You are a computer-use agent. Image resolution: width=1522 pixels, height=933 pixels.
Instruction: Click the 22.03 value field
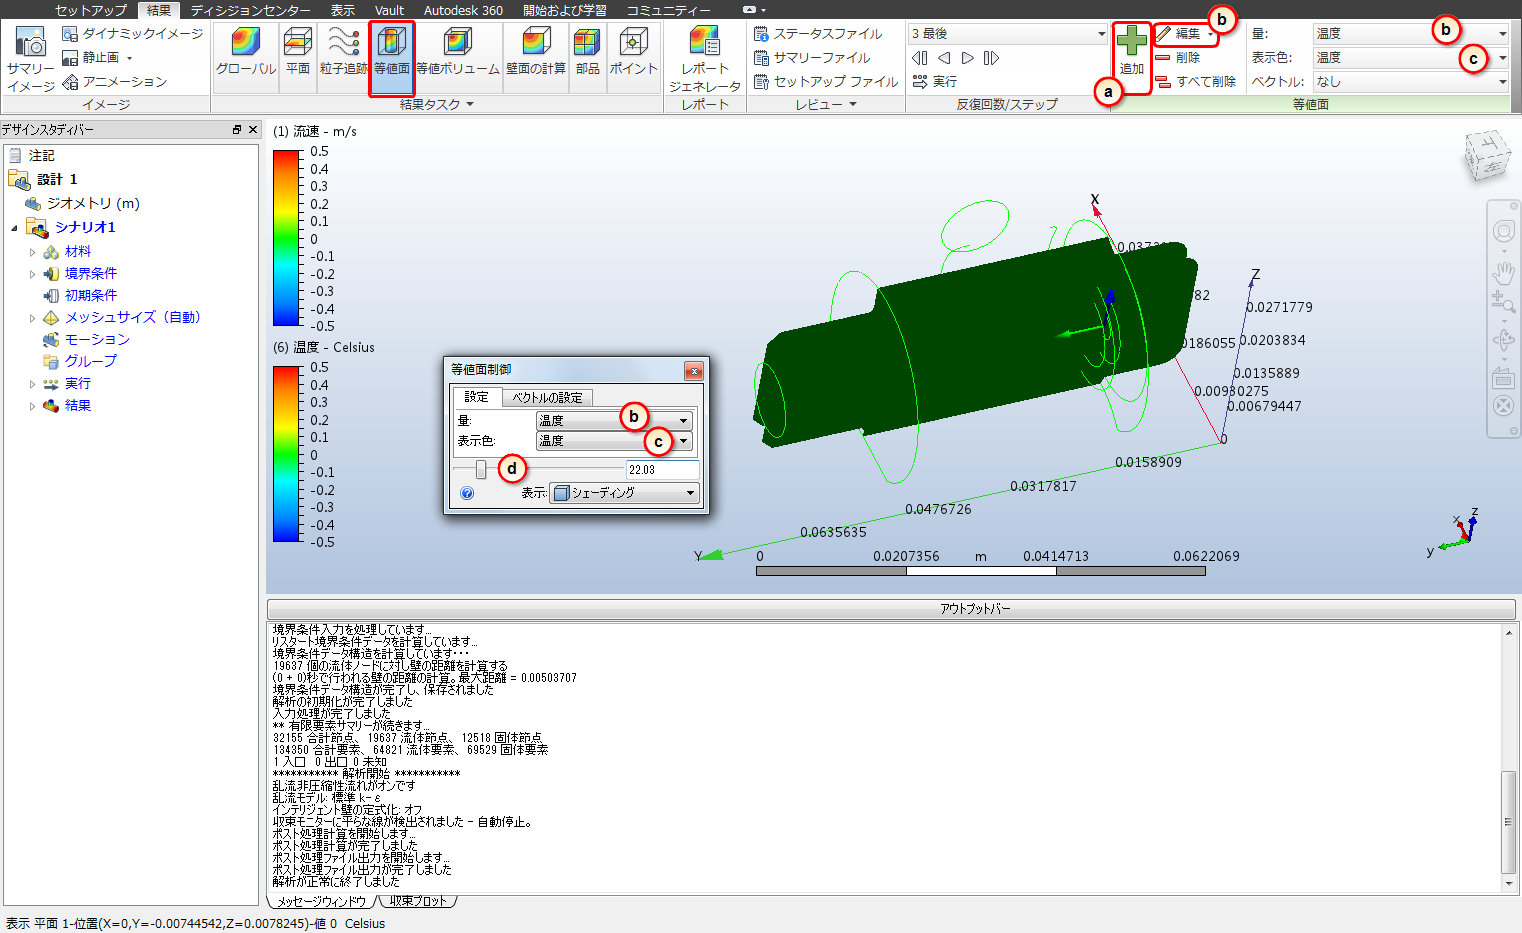coord(662,469)
